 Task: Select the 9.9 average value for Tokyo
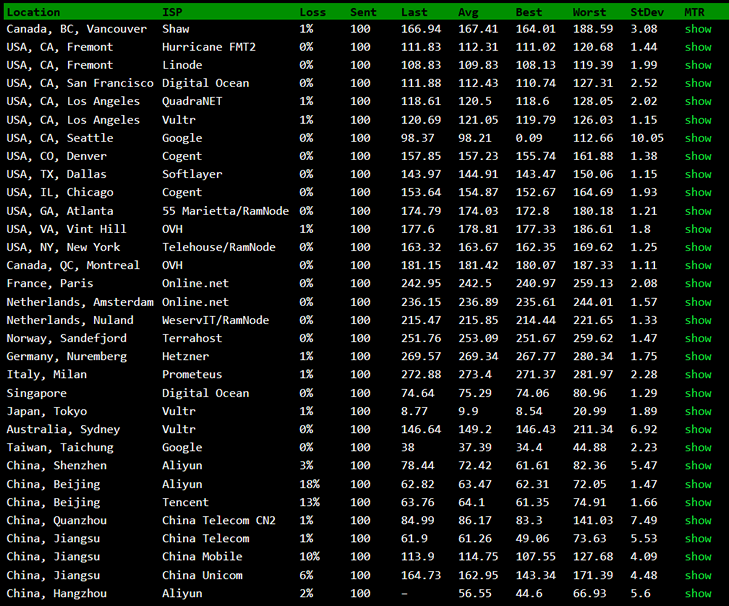tap(468, 411)
